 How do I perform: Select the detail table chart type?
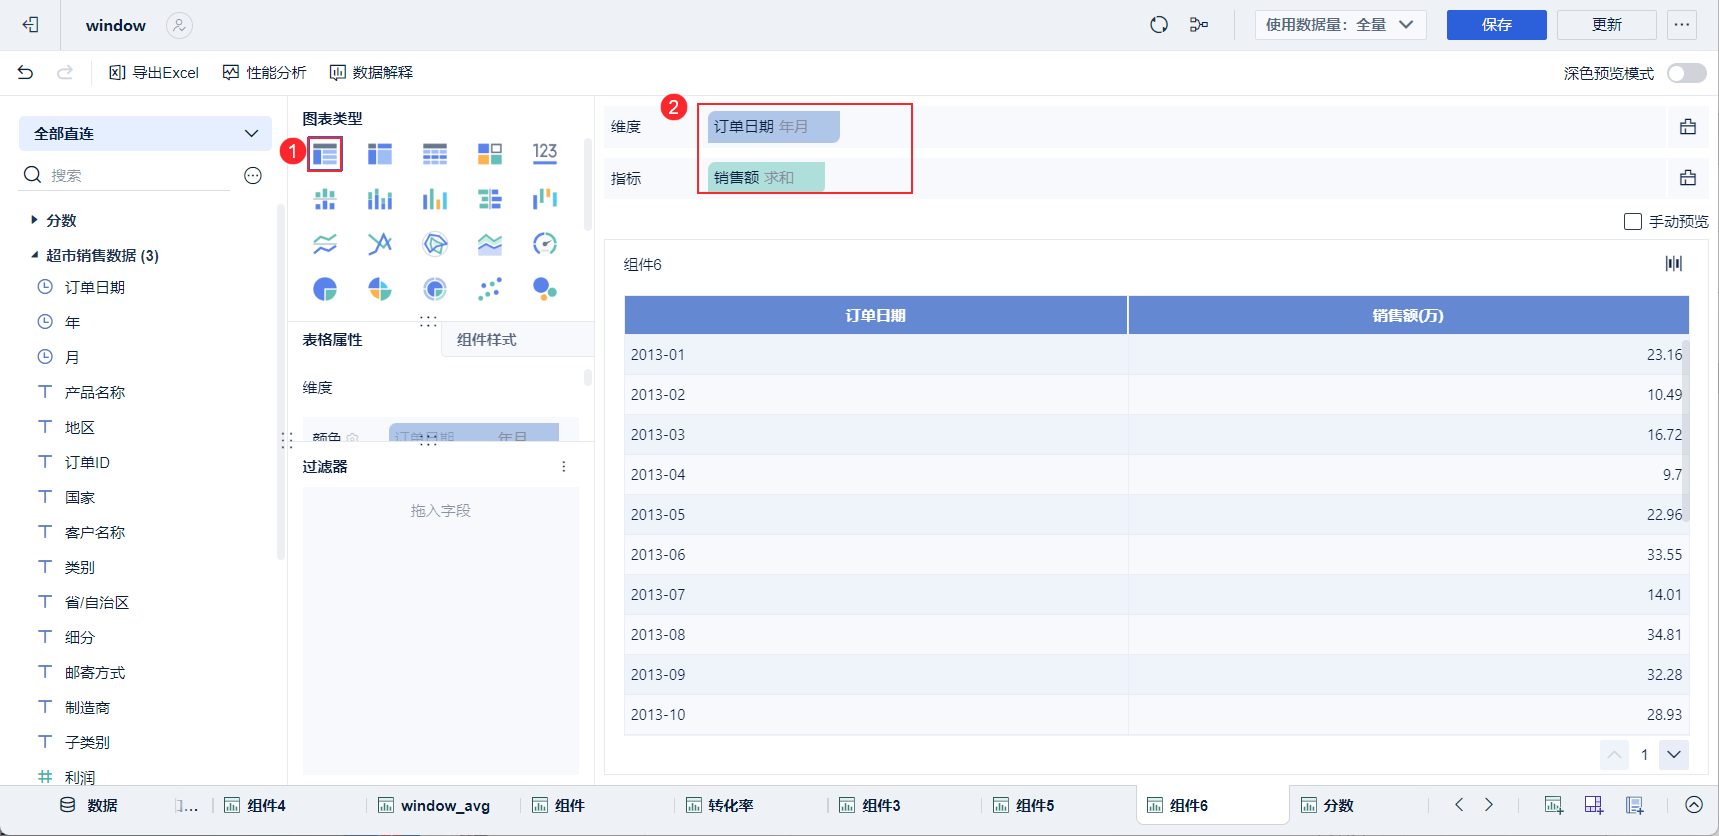coord(435,154)
